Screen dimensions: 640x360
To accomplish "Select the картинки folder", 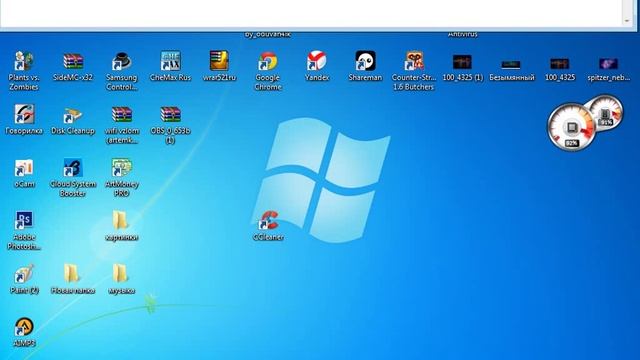I will [121, 221].
